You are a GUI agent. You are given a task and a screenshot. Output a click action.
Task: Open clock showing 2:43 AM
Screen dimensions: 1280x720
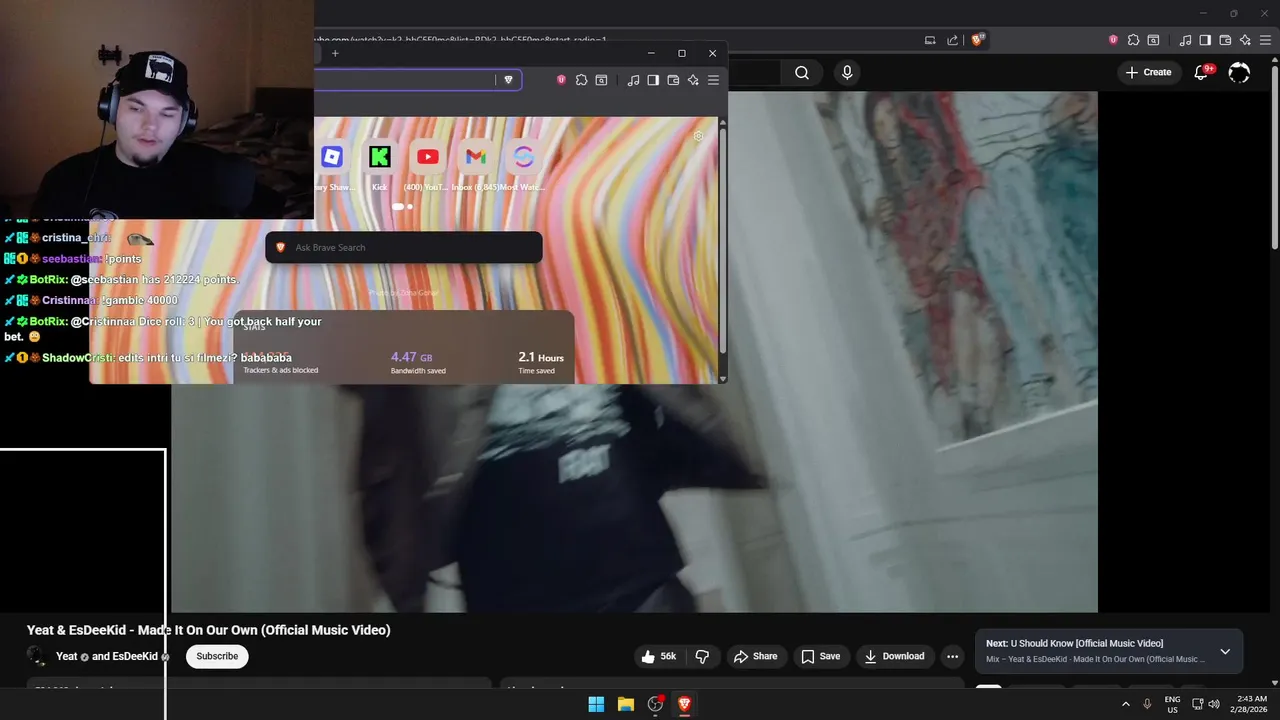pyautogui.click(x=1251, y=704)
